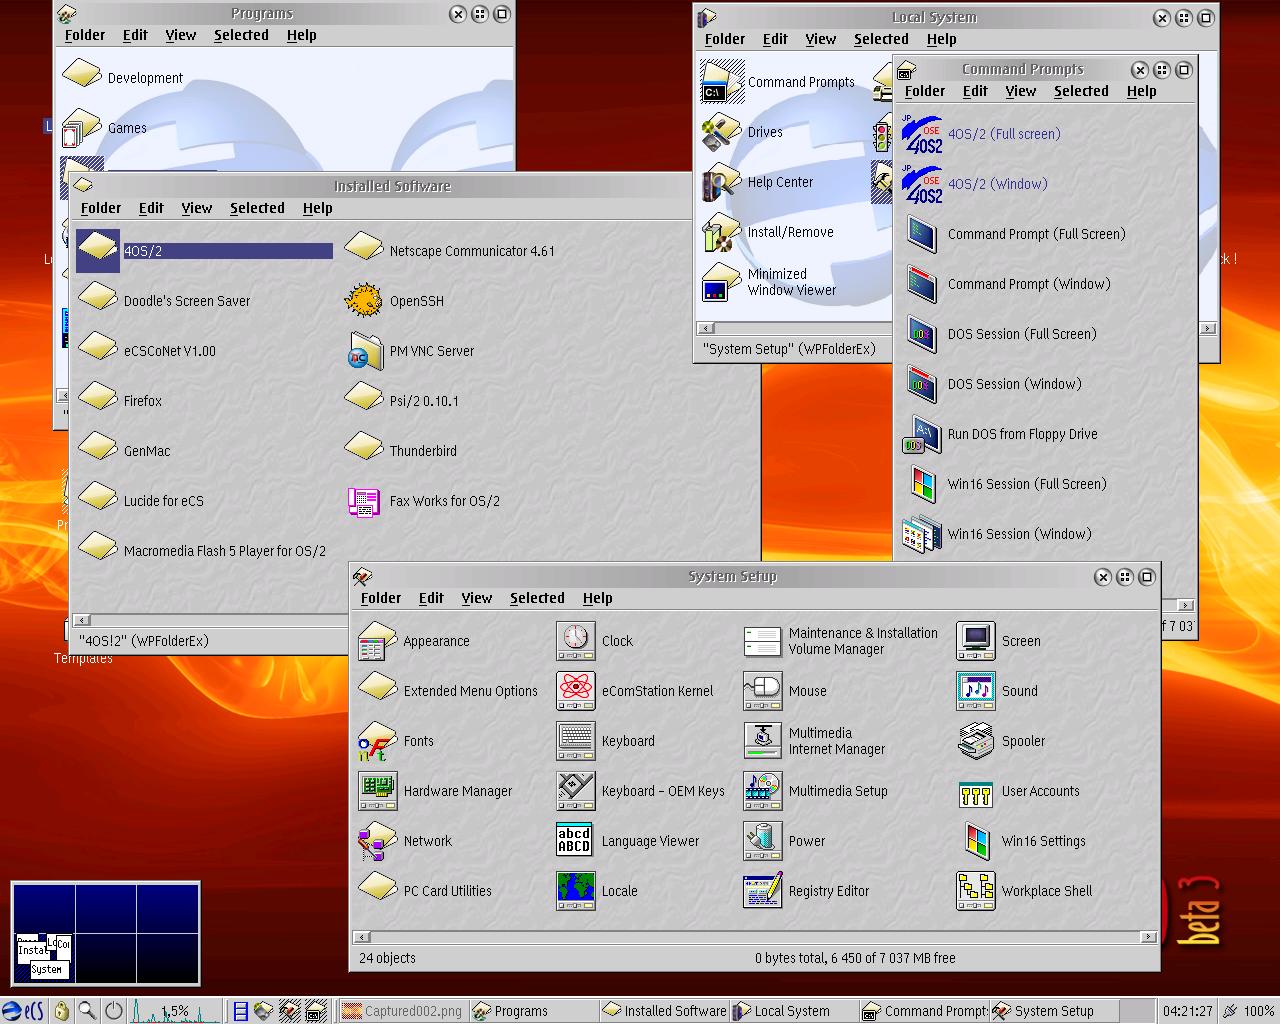Open Fax Works for OS/2
The image size is (1280, 1024).
tap(364, 501)
